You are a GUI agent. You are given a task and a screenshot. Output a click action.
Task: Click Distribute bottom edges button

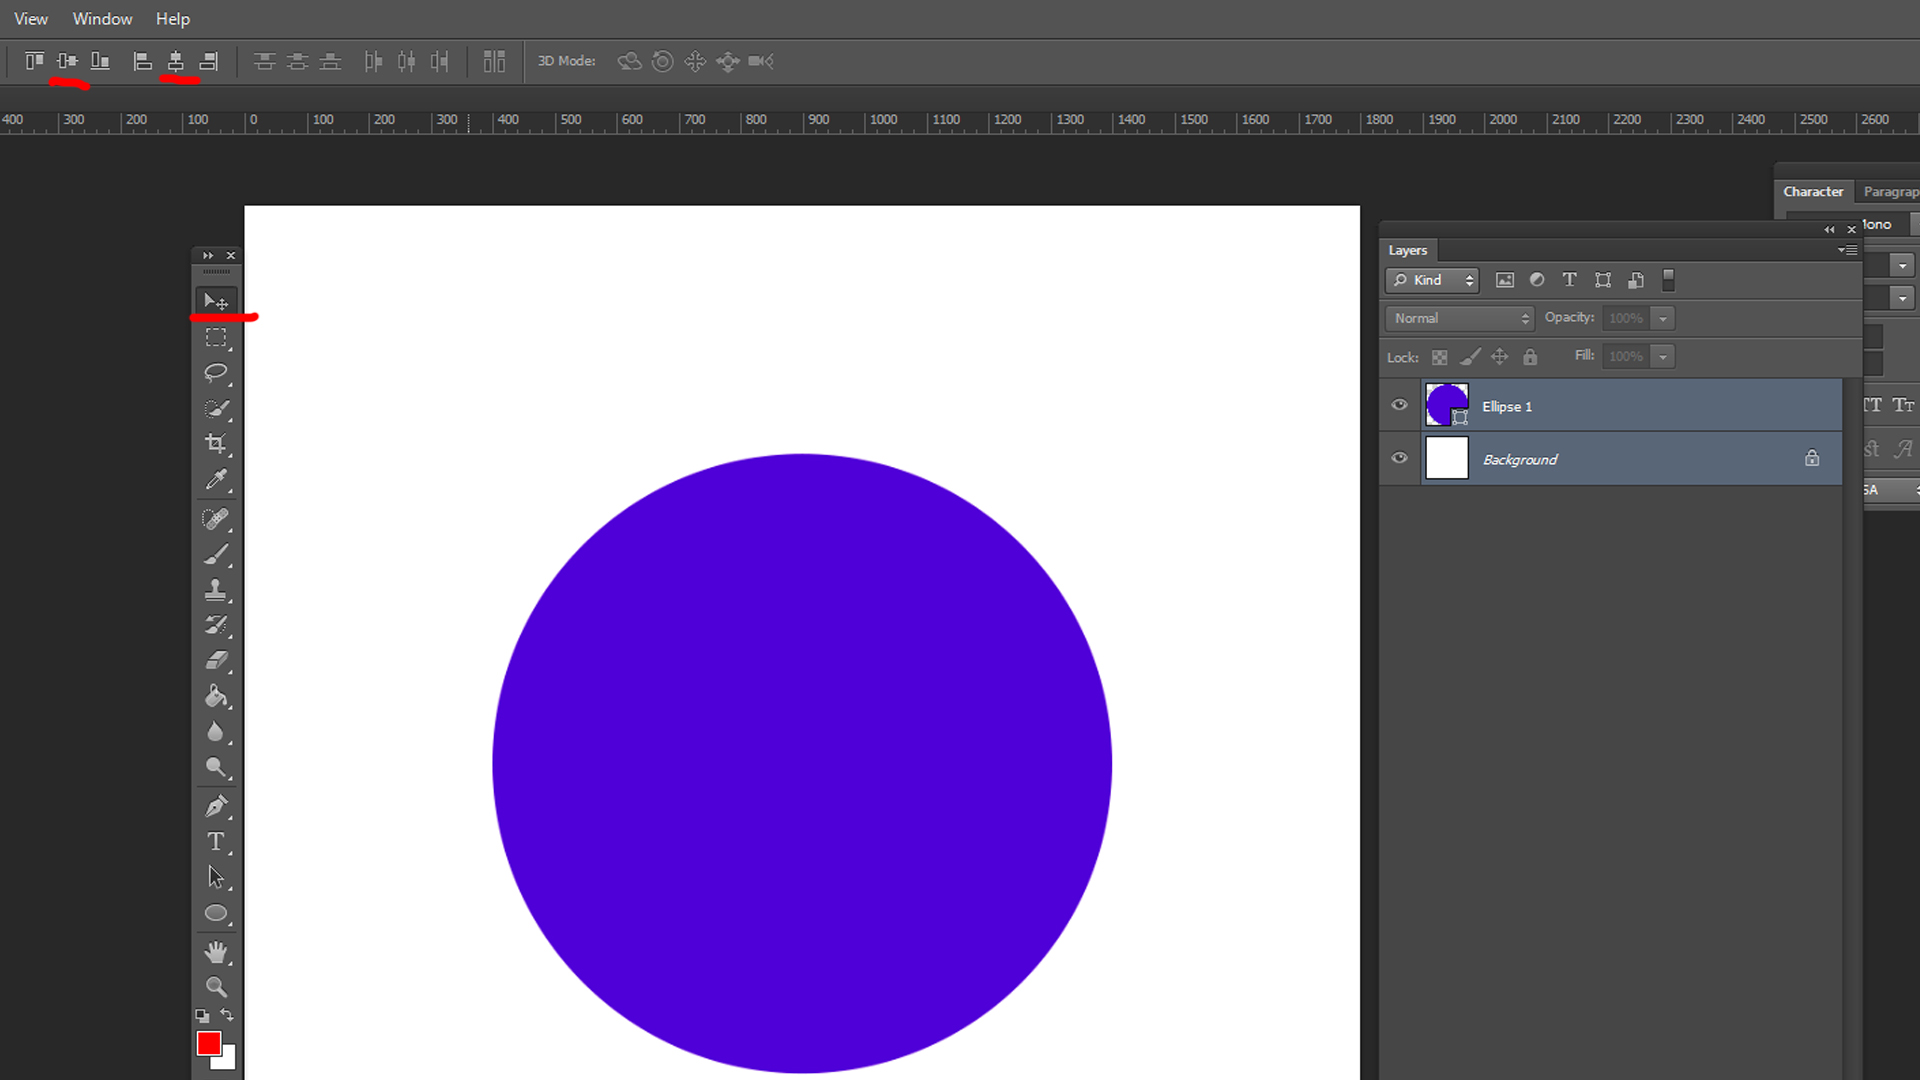tap(330, 61)
